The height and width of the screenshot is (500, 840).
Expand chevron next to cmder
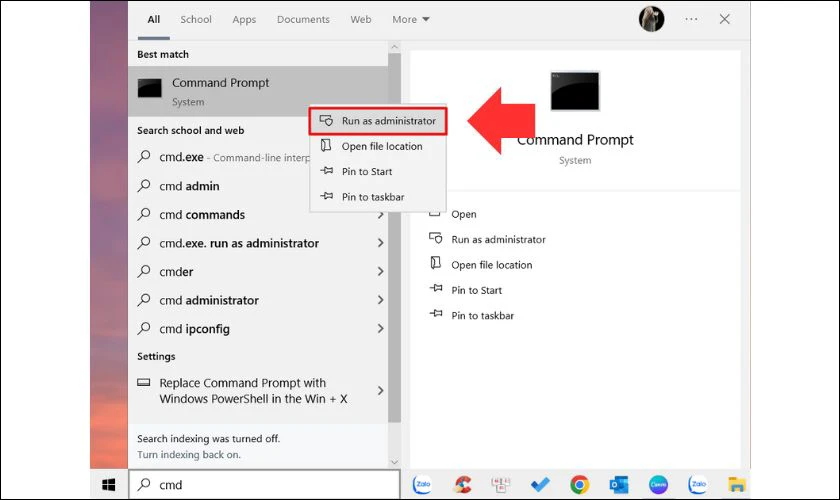tap(380, 272)
